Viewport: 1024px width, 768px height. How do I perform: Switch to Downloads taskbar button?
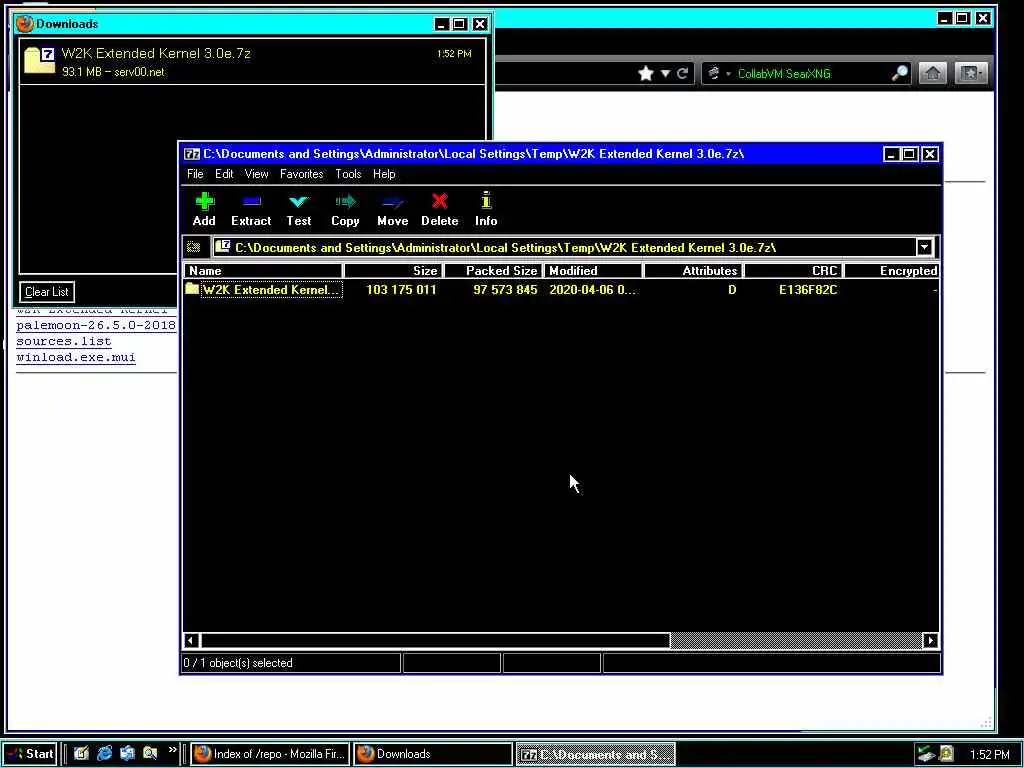pyautogui.click(x=432, y=754)
